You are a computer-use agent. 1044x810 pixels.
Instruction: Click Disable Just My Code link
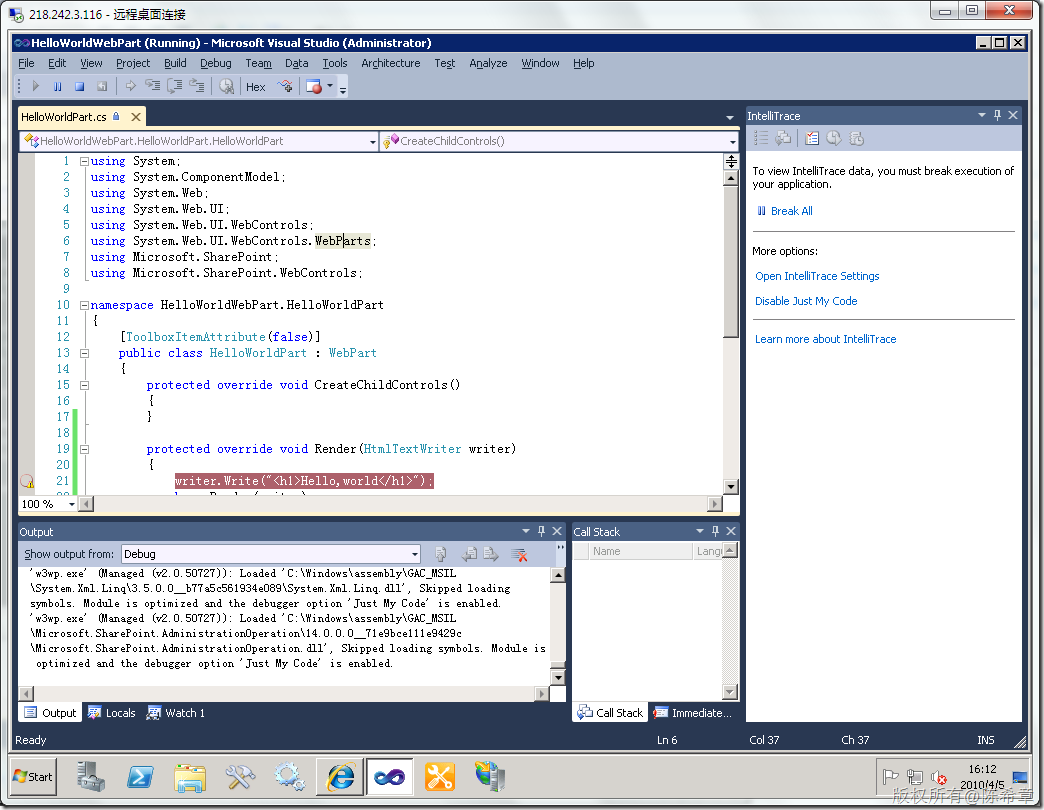coord(806,301)
